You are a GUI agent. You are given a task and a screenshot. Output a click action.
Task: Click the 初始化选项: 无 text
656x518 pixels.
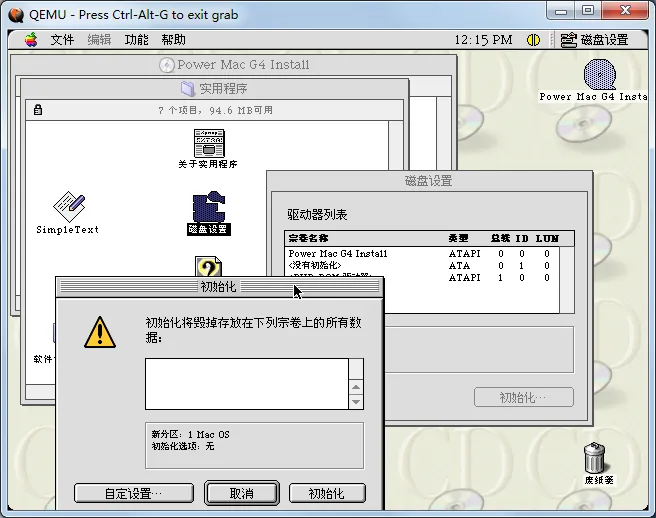point(183,446)
